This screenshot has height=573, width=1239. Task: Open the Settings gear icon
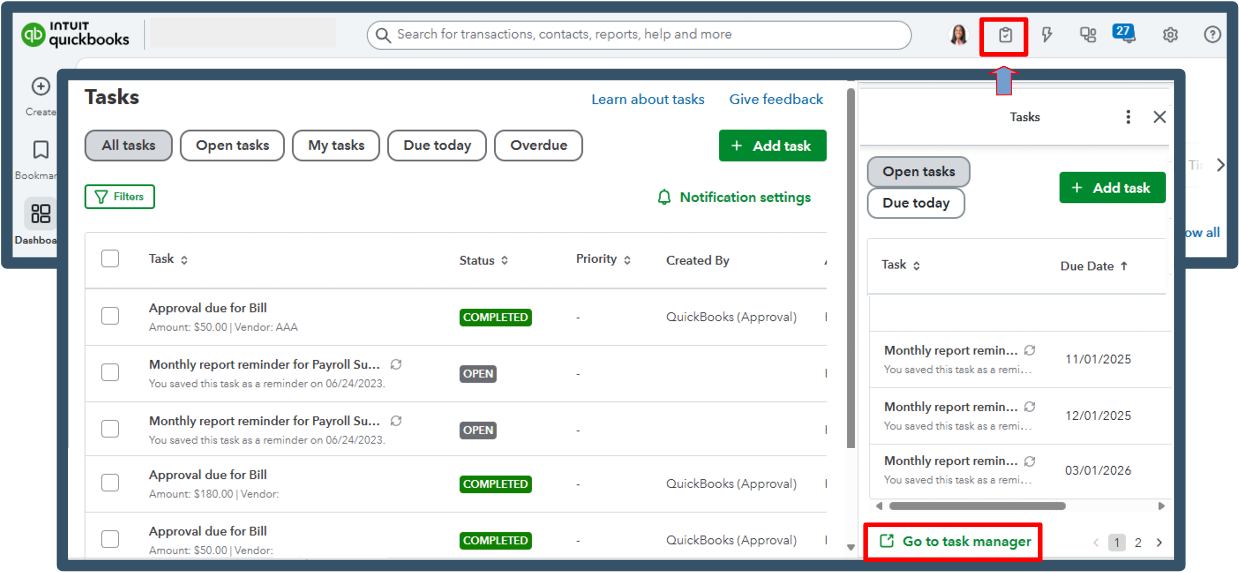[1170, 35]
